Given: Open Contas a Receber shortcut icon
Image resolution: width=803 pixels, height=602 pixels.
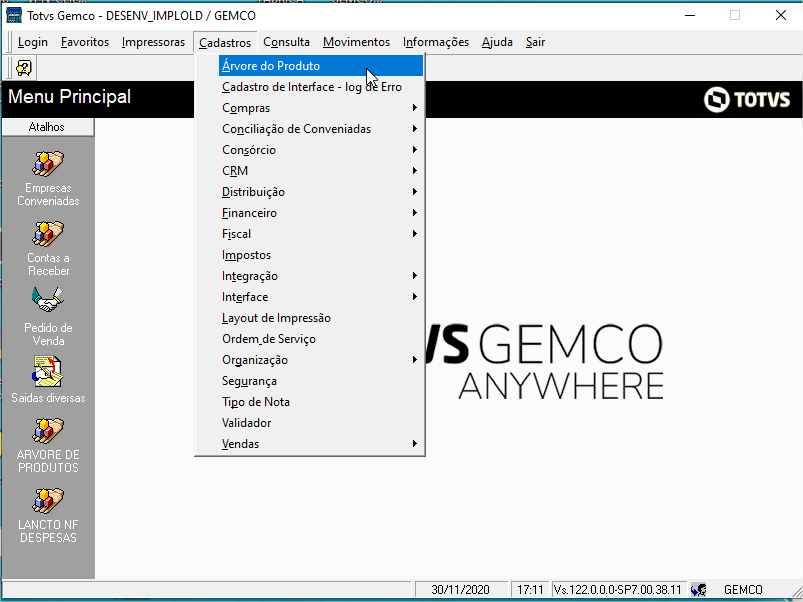Looking at the screenshot, I should pyautogui.click(x=48, y=233).
